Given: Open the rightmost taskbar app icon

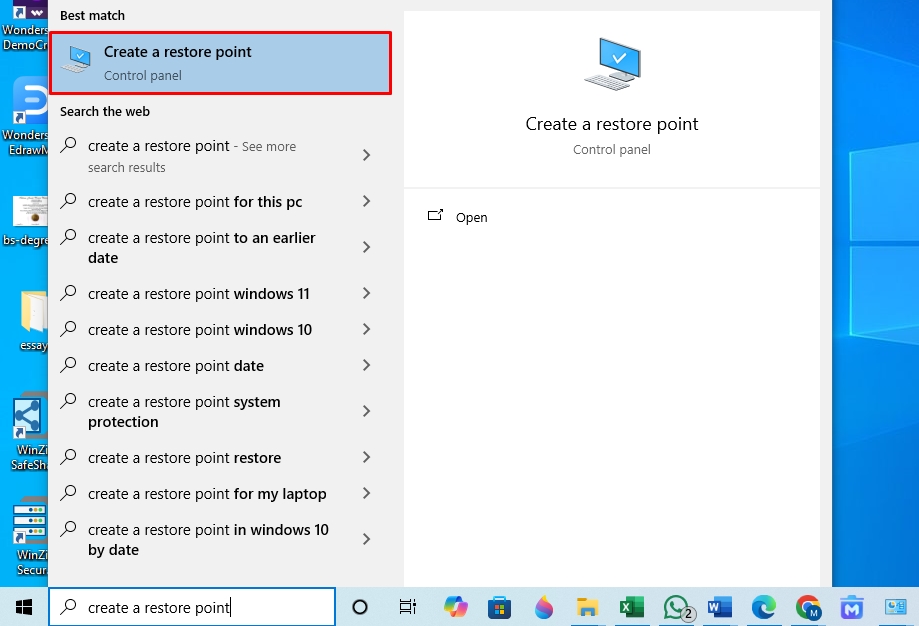Looking at the screenshot, I should pos(896,607).
